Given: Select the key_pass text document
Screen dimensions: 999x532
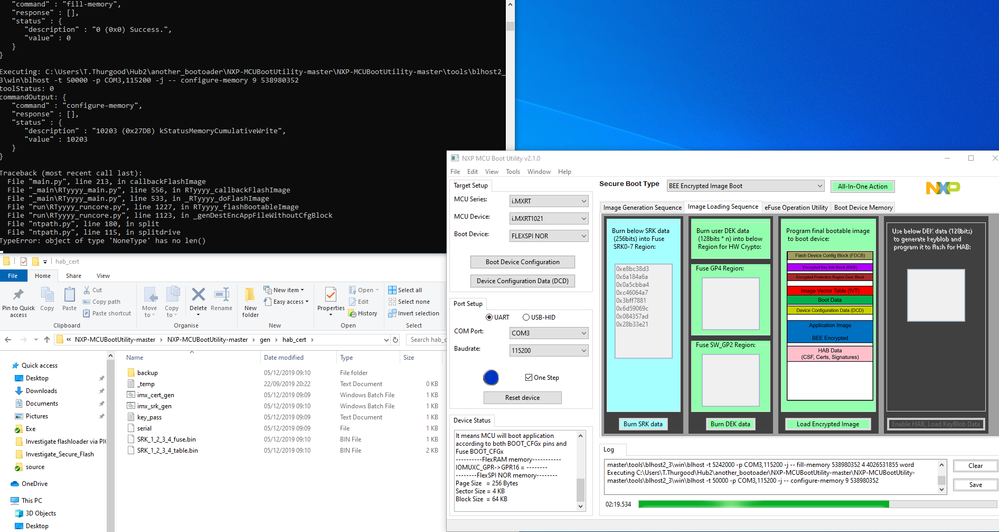Looking at the screenshot, I should [149, 417].
